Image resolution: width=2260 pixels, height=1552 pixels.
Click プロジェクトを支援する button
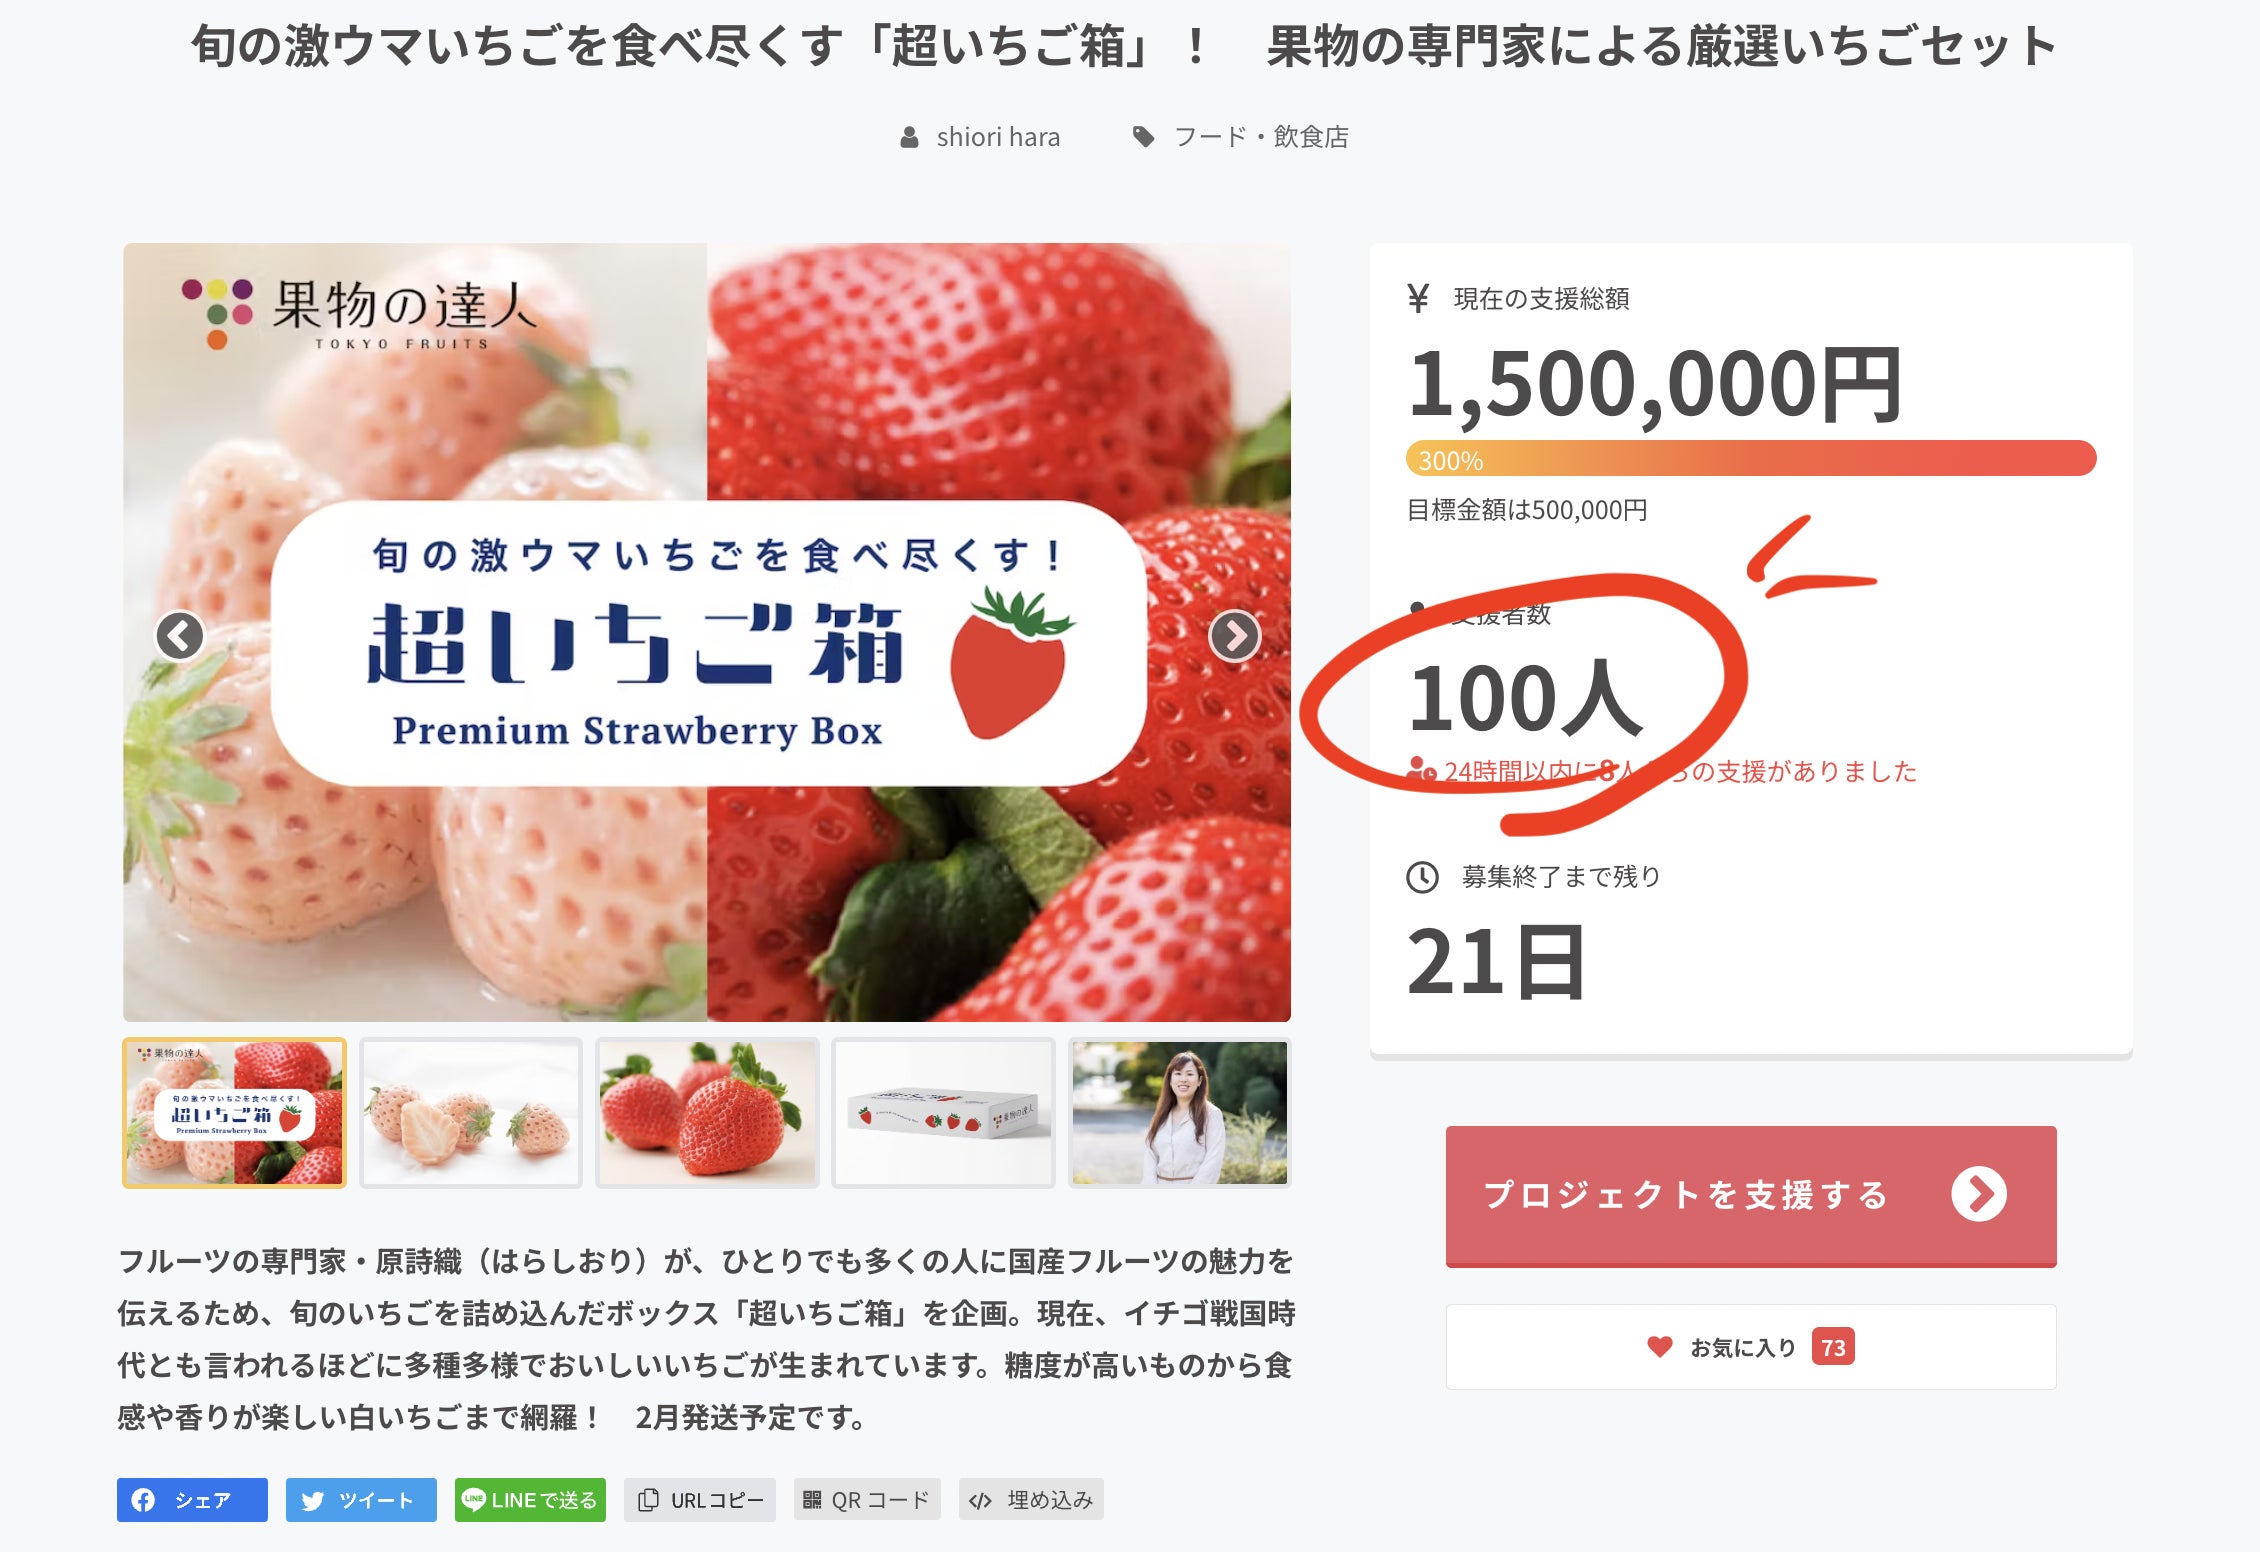click(1751, 1196)
